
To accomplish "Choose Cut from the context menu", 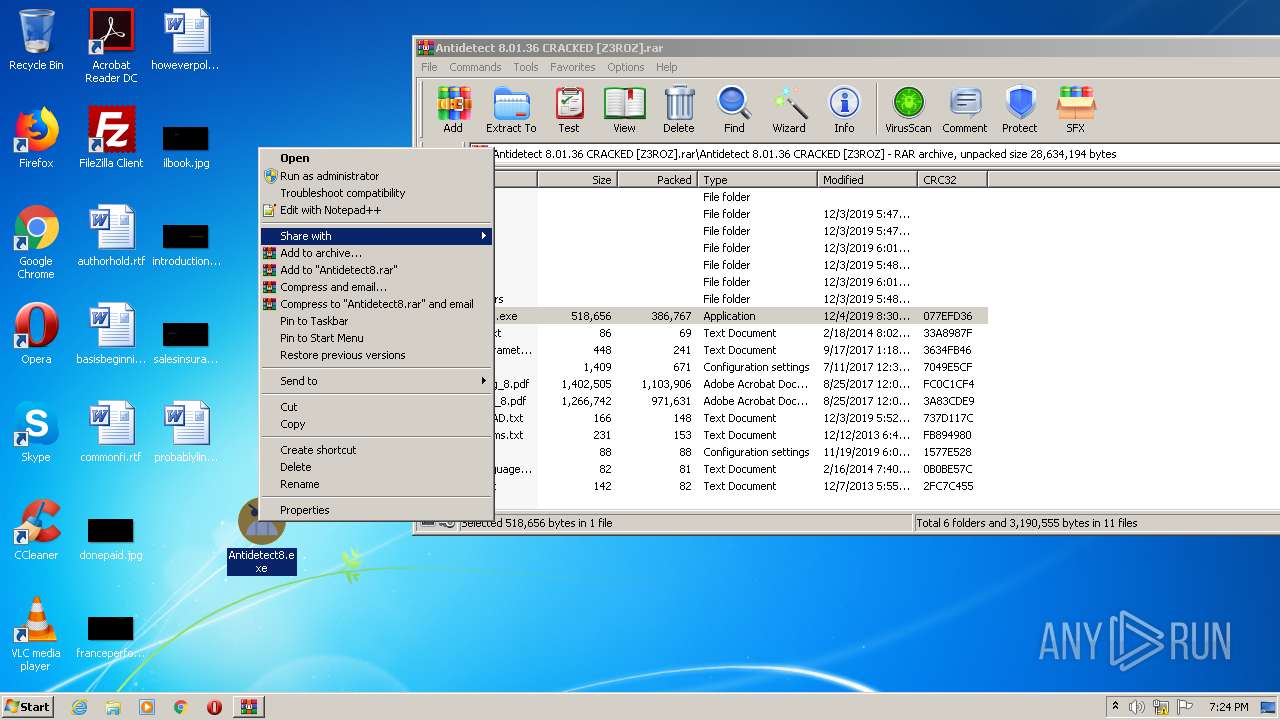I will point(376,407).
